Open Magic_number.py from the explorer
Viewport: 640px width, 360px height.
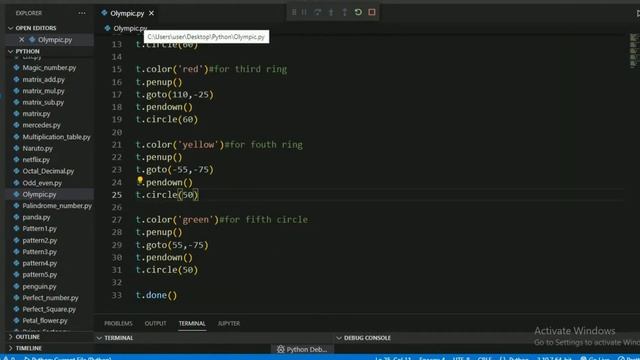pos(49,68)
